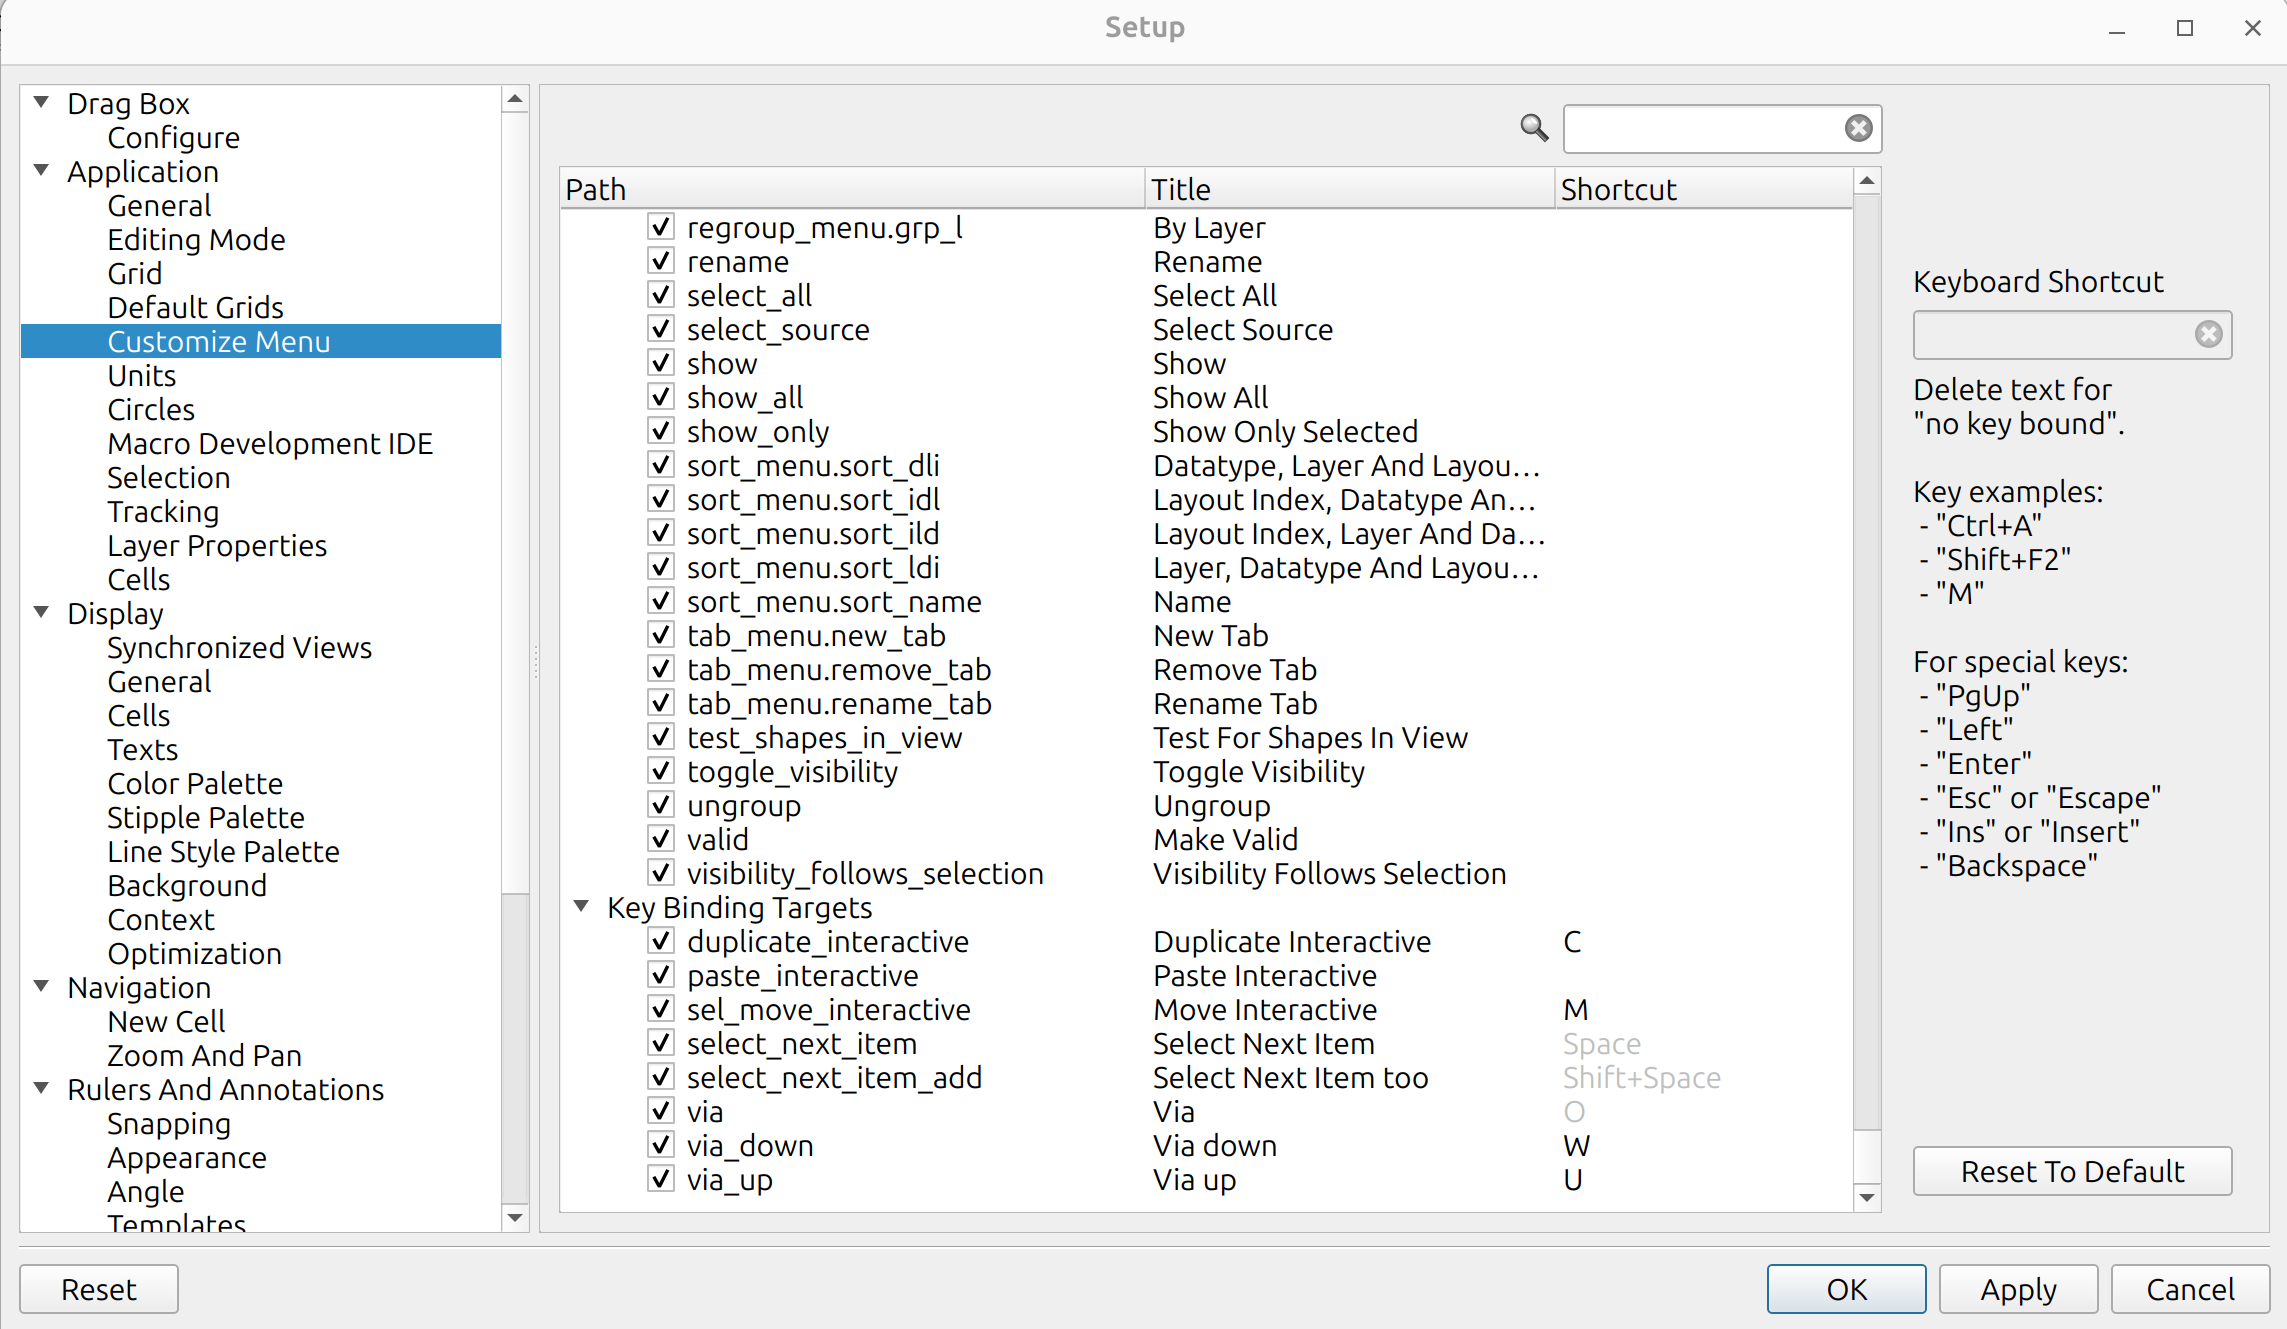The image size is (2287, 1329).
Task: Disable the toggle_visibility menu entry checkbox
Action: (x=661, y=771)
